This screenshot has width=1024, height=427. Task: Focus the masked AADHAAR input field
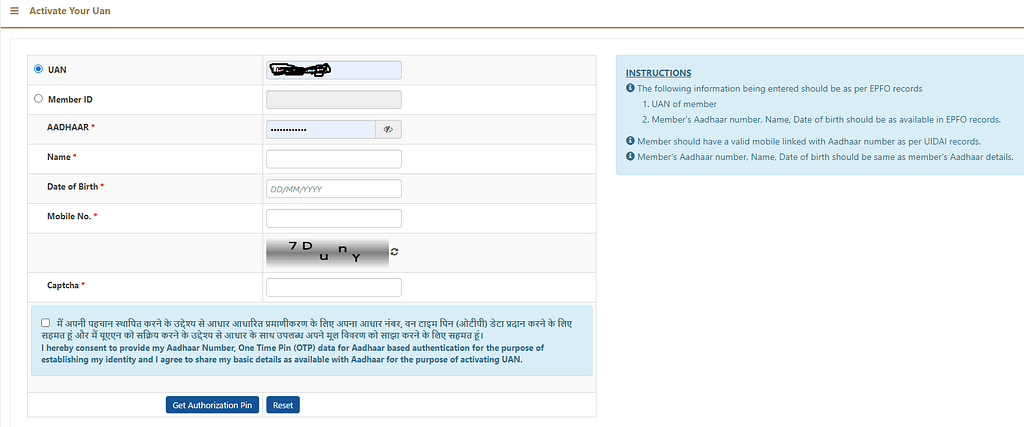tap(320, 129)
